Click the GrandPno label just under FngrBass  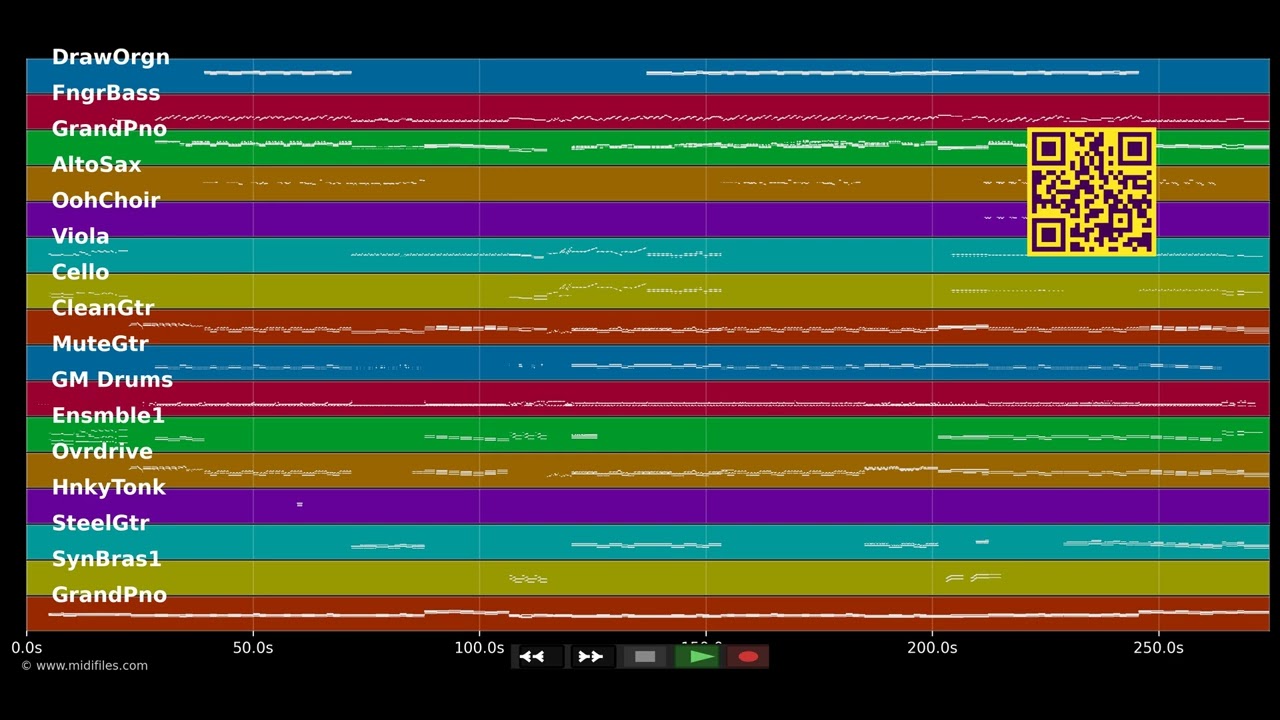(109, 129)
